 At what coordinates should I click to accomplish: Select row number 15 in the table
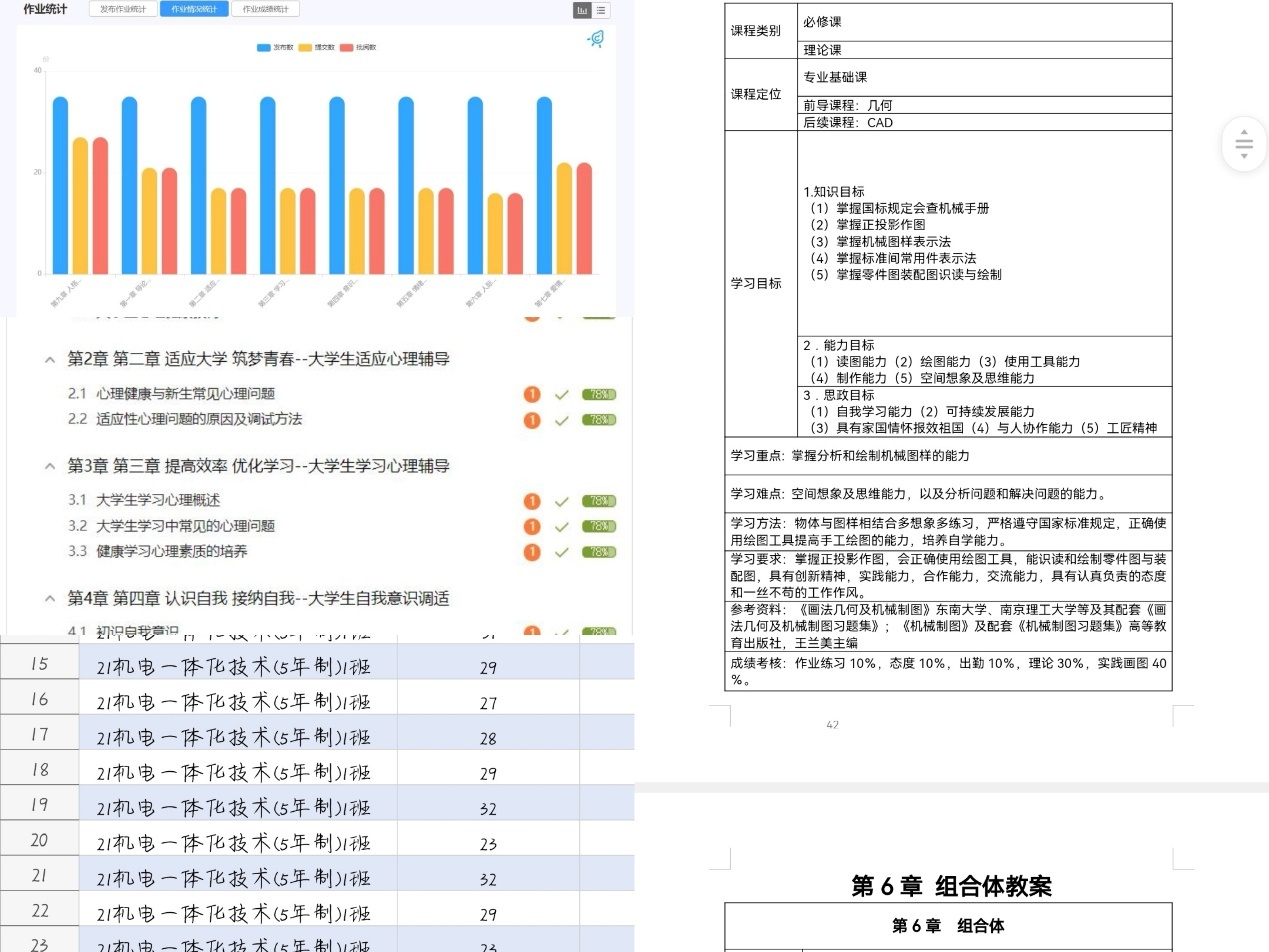point(40,664)
